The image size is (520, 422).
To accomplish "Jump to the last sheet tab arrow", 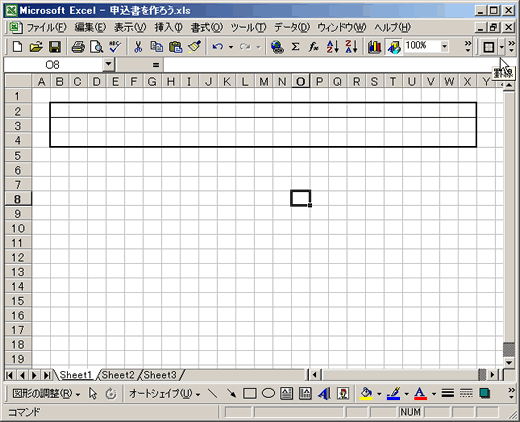I will (x=47, y=375).
